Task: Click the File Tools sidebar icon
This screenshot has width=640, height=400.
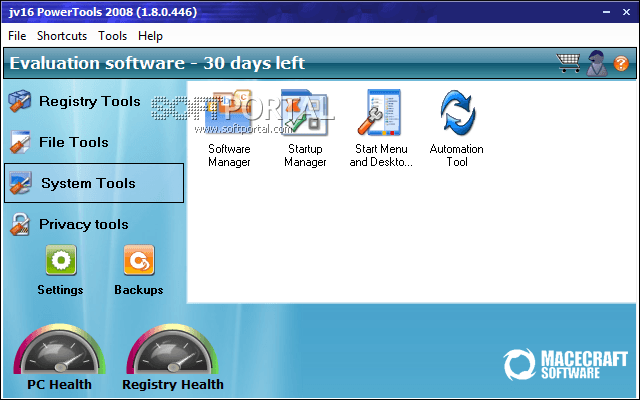Action: click(x=20, y=142)
